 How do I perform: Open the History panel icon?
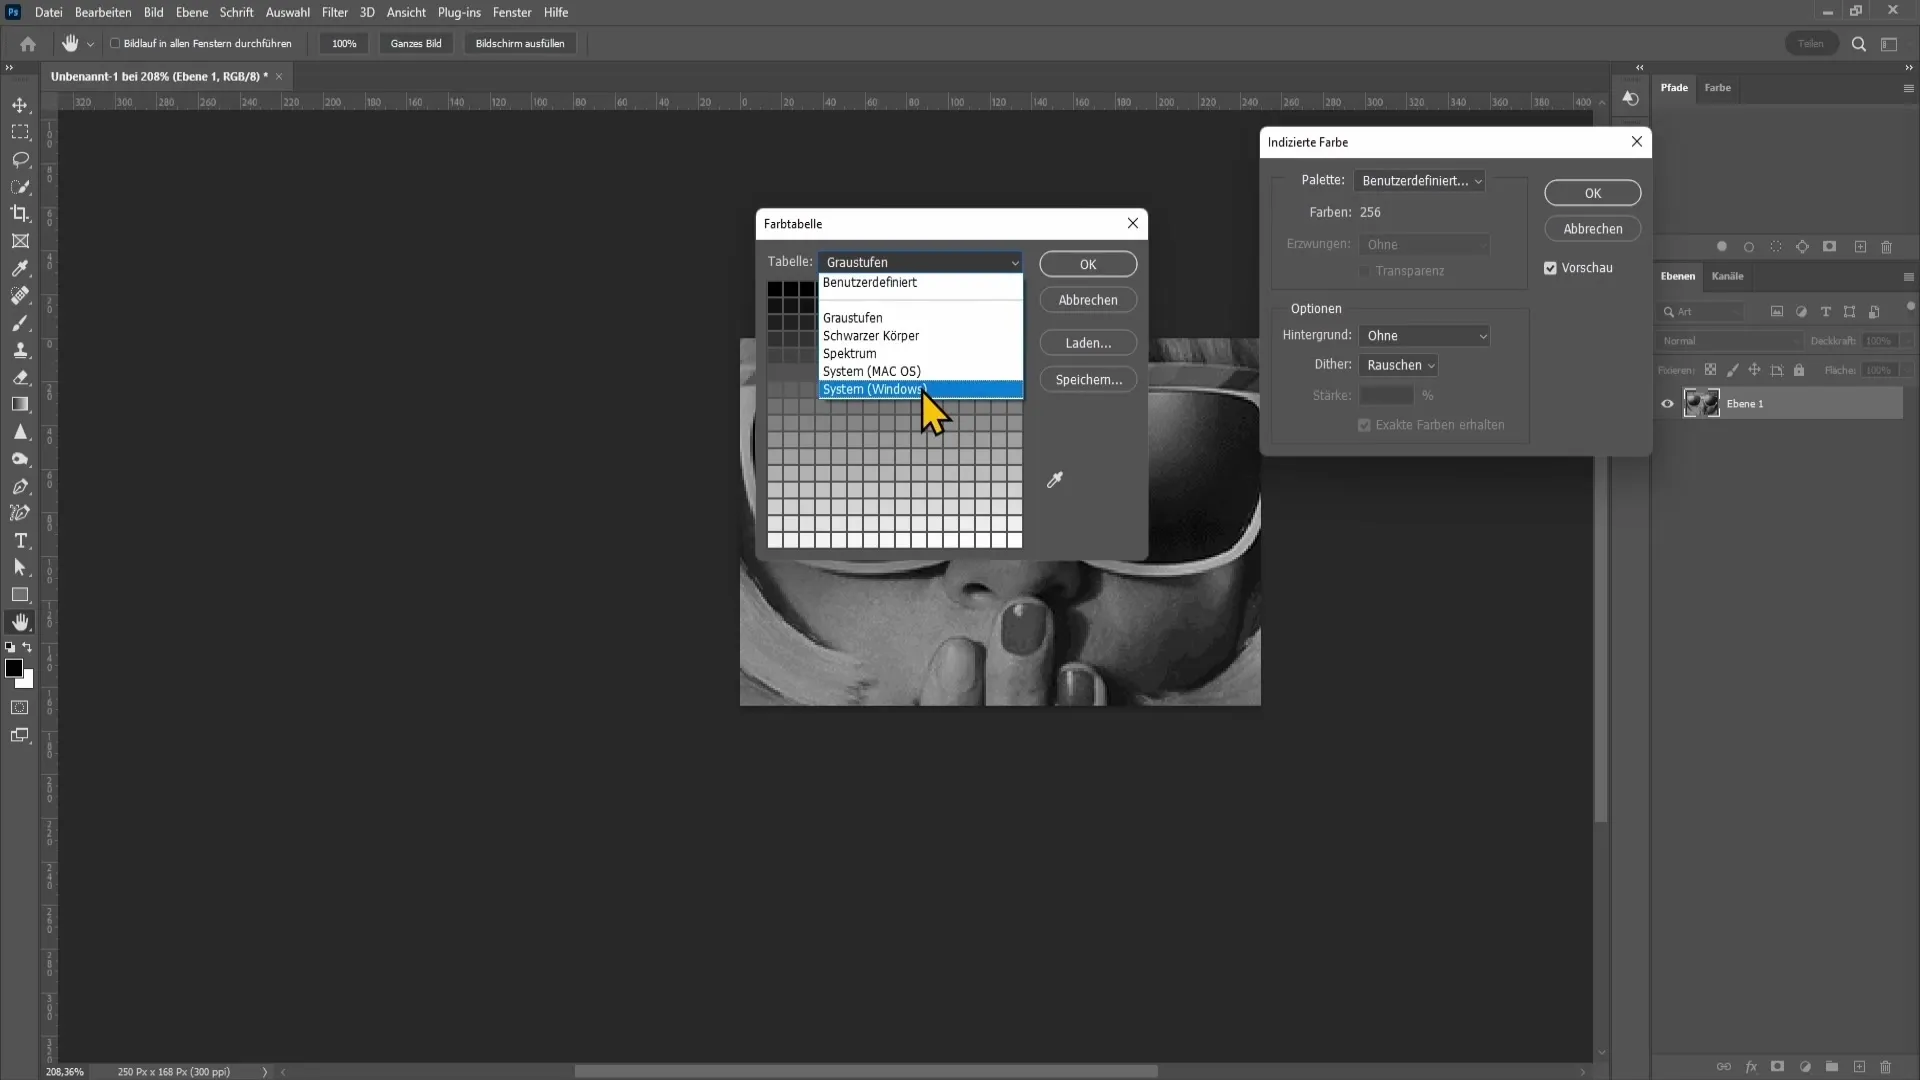(1631, 98)
